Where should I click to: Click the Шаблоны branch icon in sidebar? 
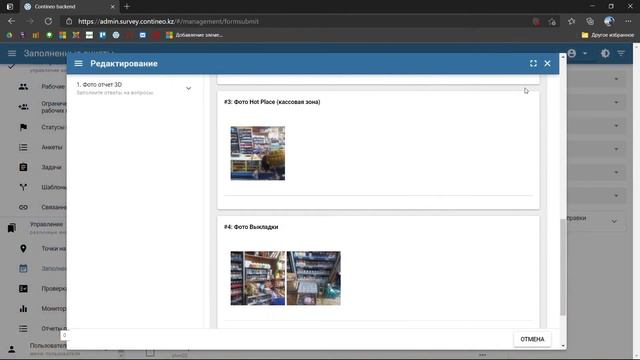tap(23, 187)
